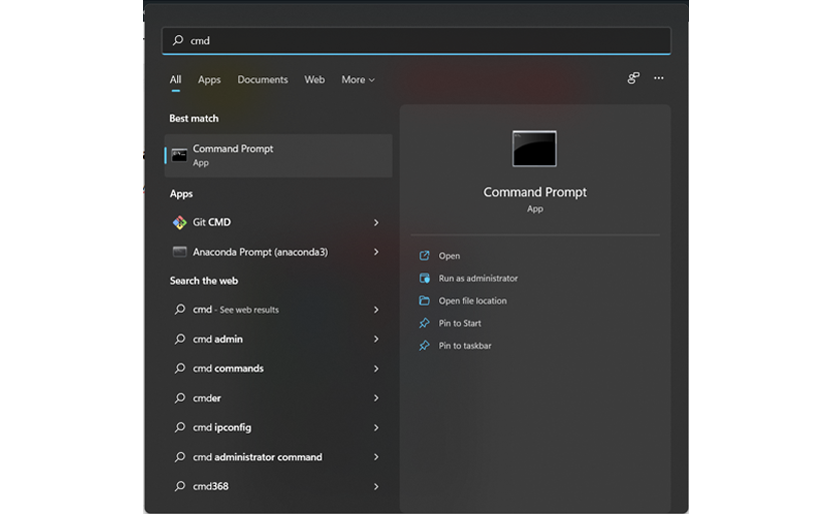
Task: Click Run as administrator
Action: pyautogui.click(x=478, y=278)
